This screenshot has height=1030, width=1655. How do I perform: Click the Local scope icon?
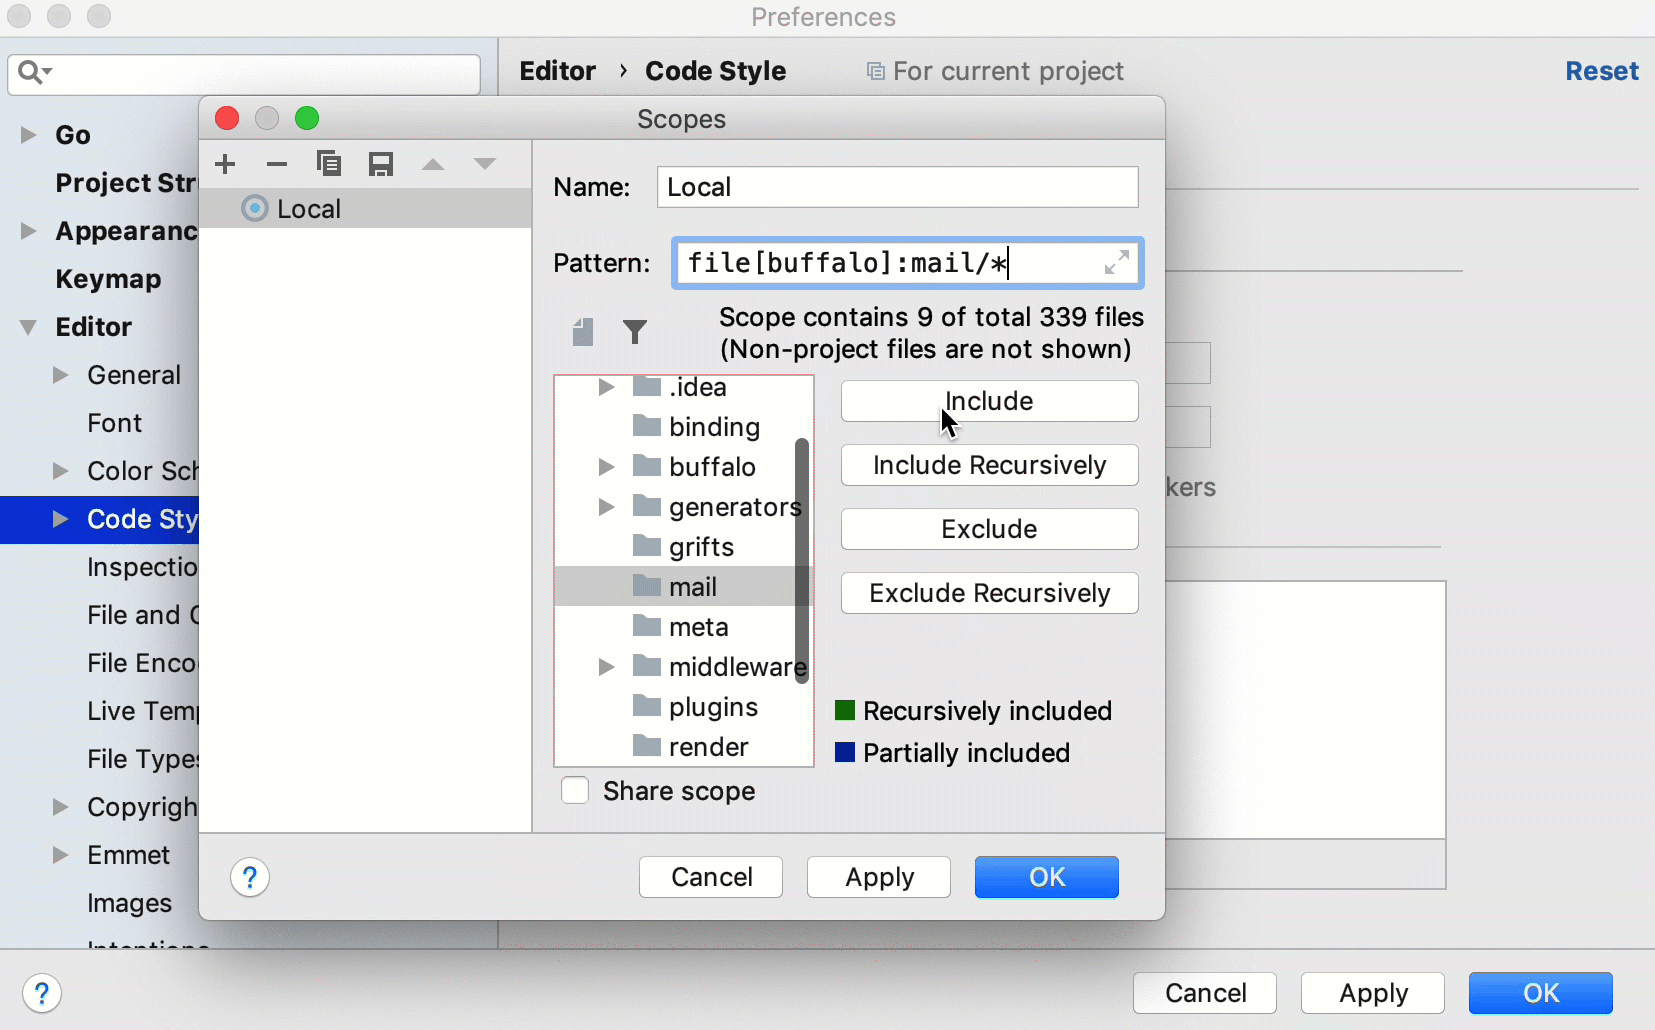tap(255, 208)
